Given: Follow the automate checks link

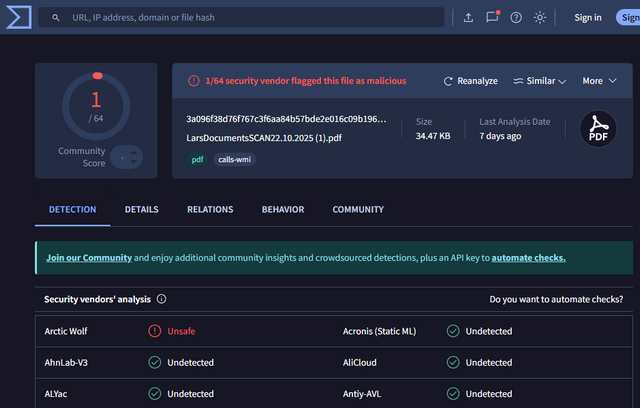Looking at the screenshot, I should point(529,258).
